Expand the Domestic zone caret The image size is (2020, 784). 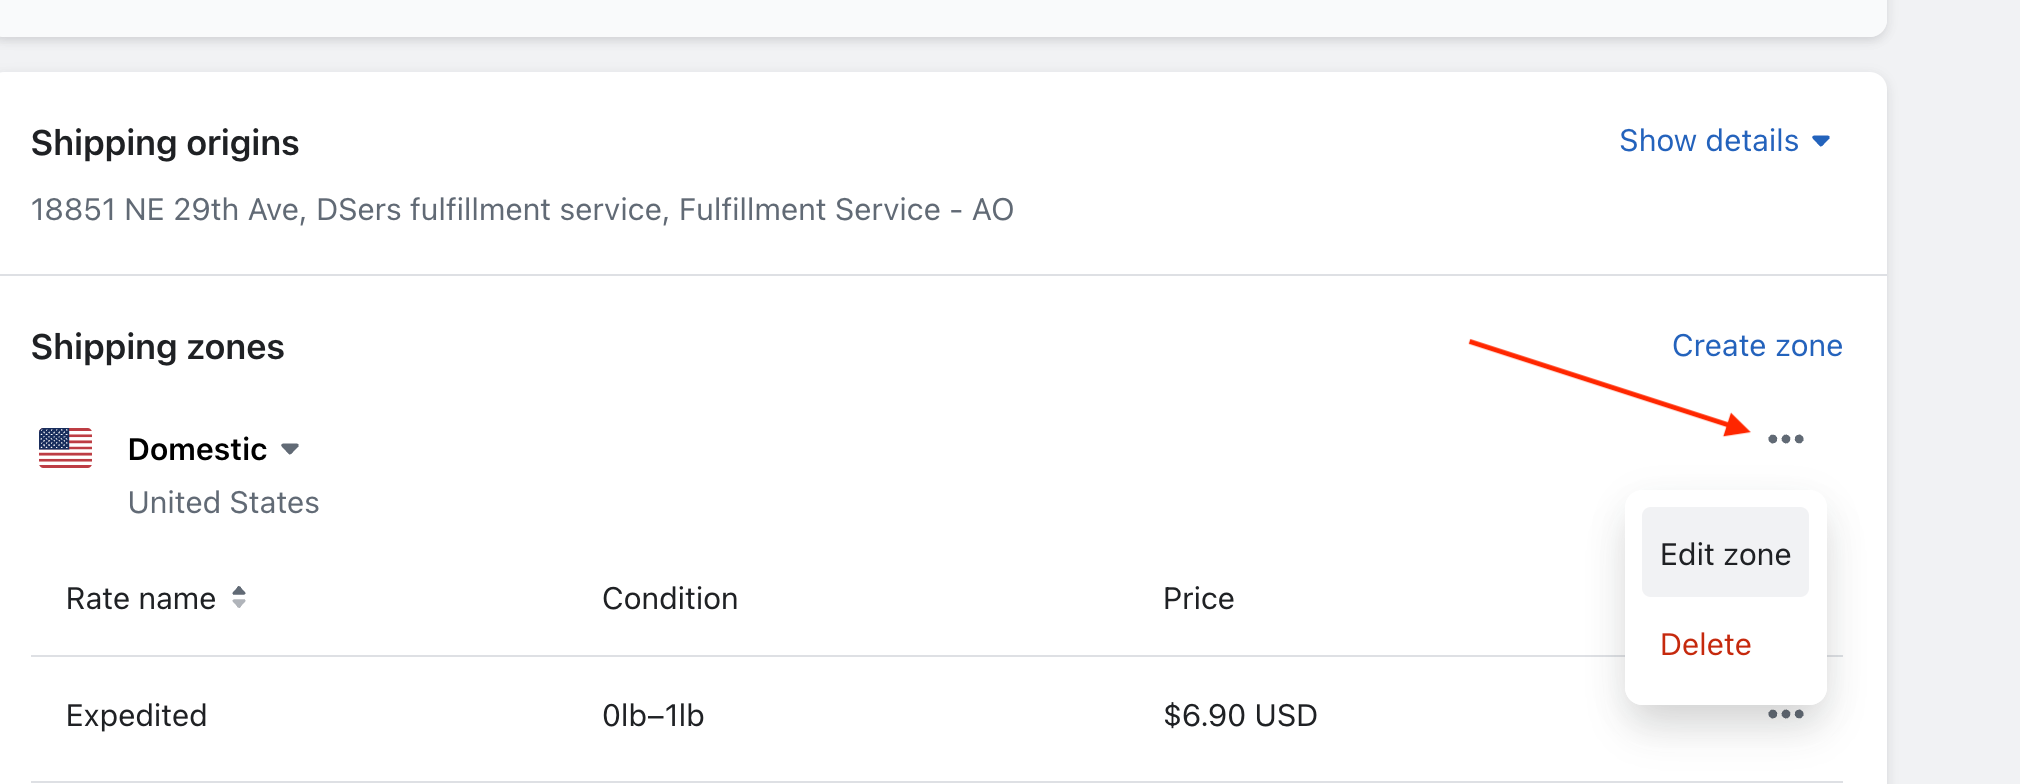pyautogui.click(x=290, y=449)
